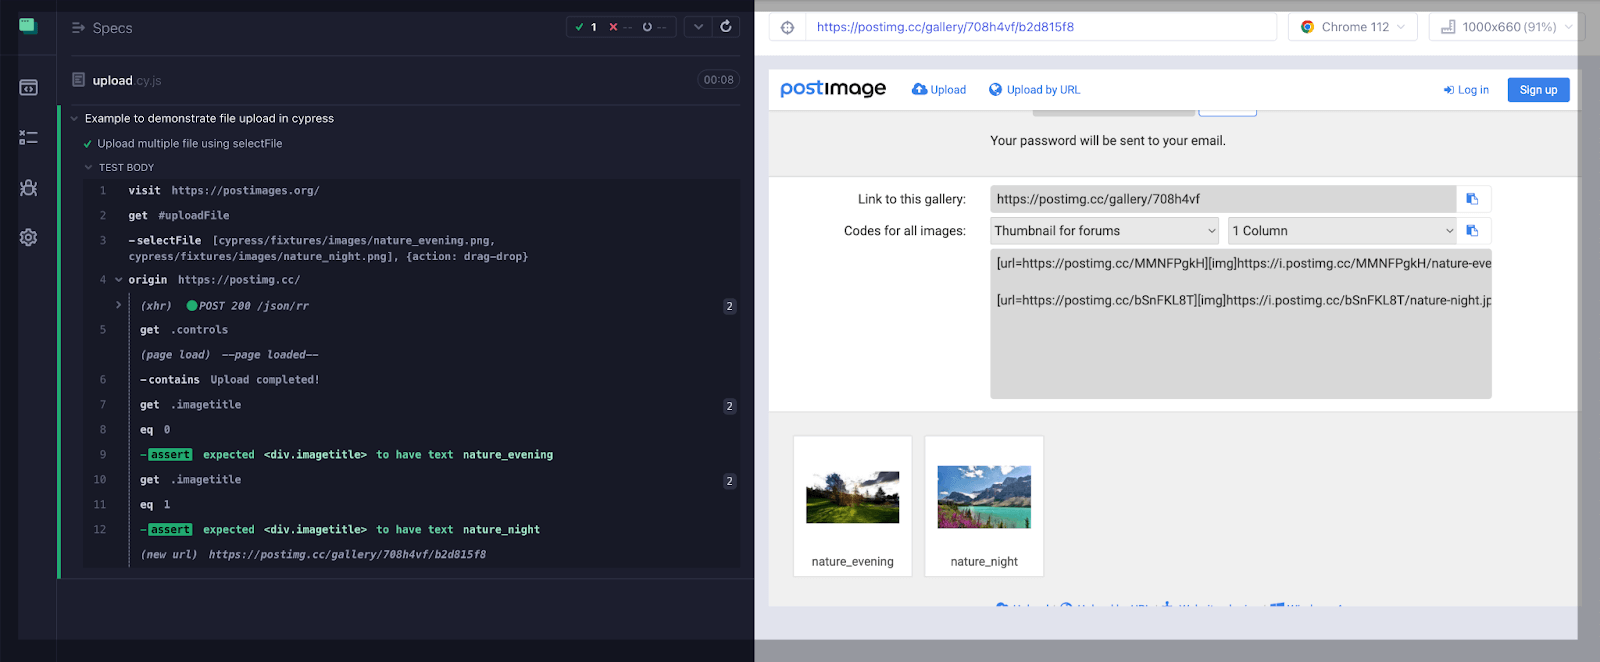1600x662 pixels.
Task: Click the rerun tests refresh icon
Action: 726,27
